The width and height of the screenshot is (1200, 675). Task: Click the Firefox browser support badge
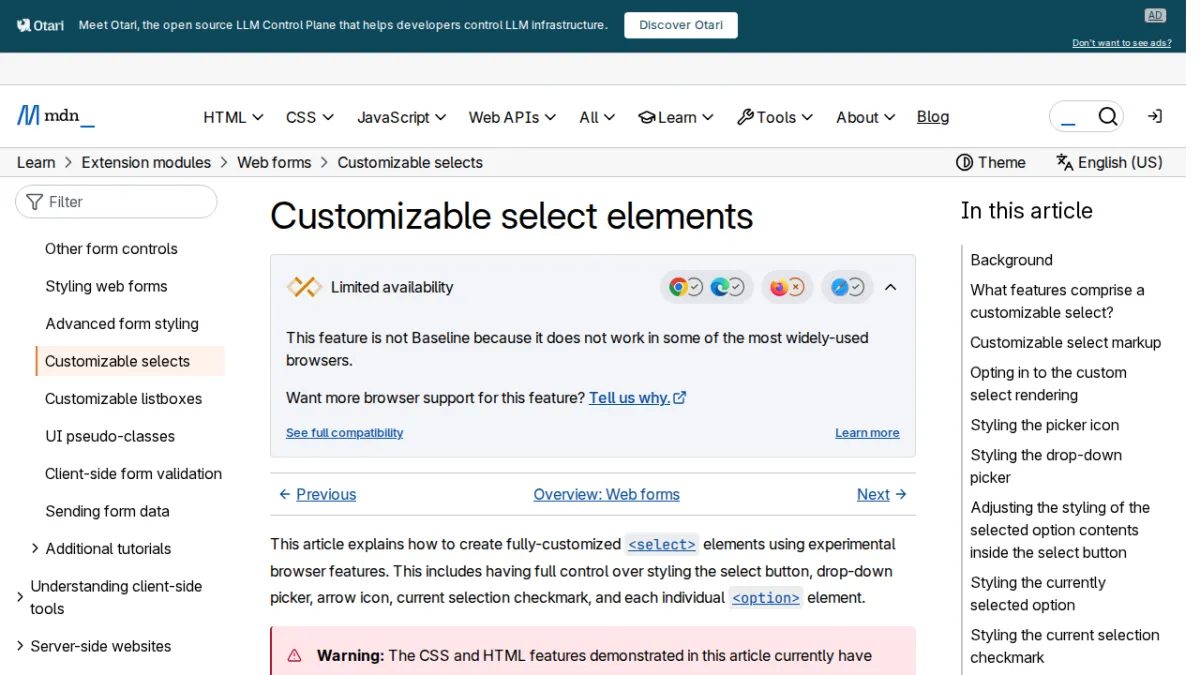coord(787,288)
